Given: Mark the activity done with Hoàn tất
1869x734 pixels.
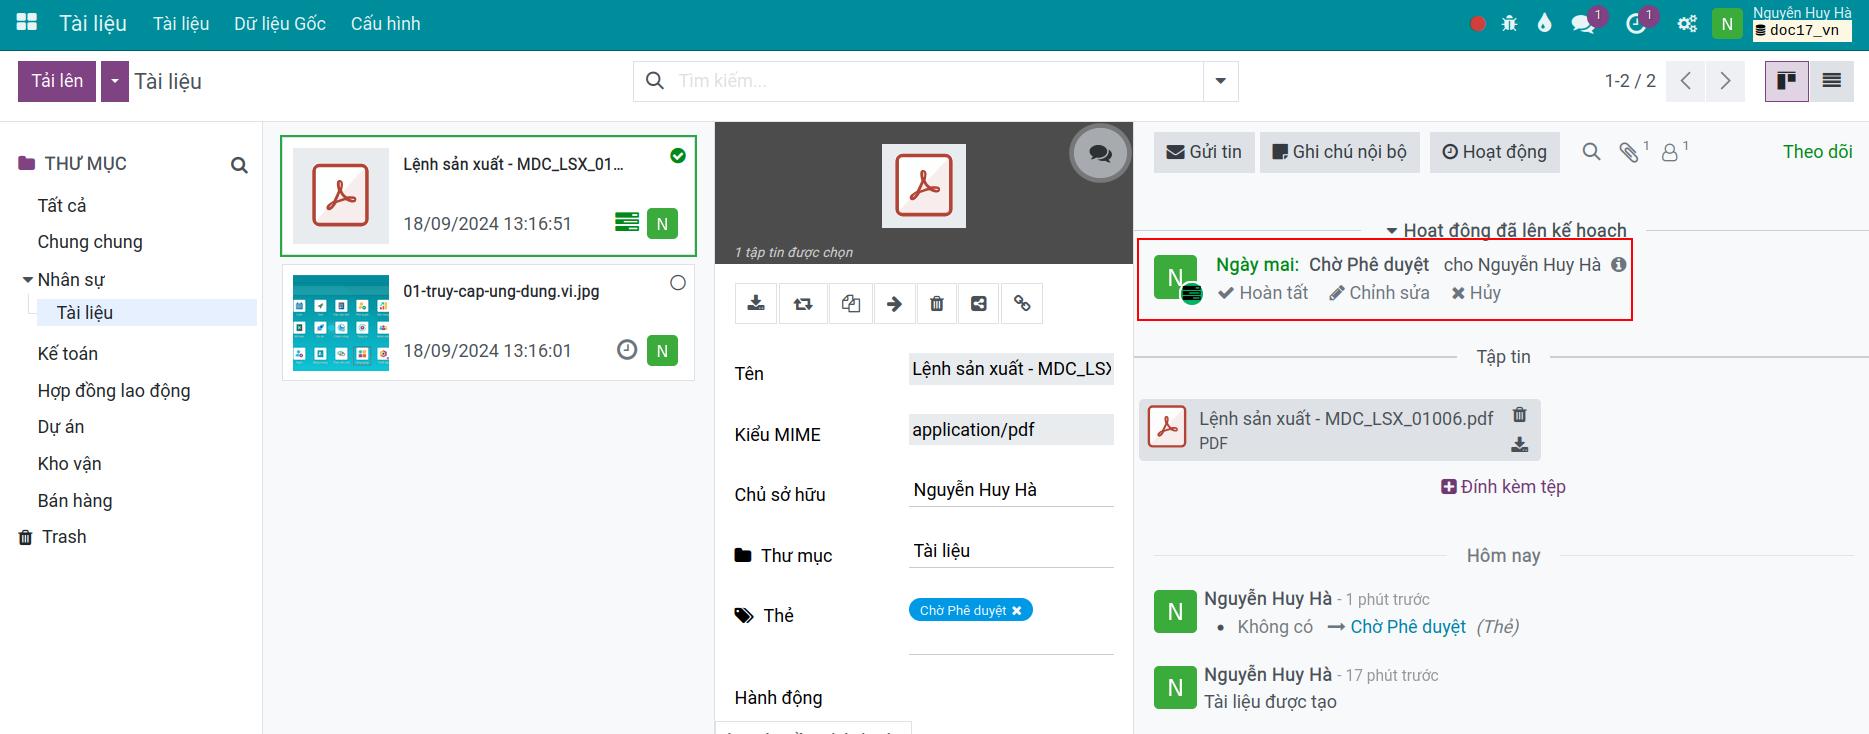Looking at the screenshot, I should click(1263, 293).
